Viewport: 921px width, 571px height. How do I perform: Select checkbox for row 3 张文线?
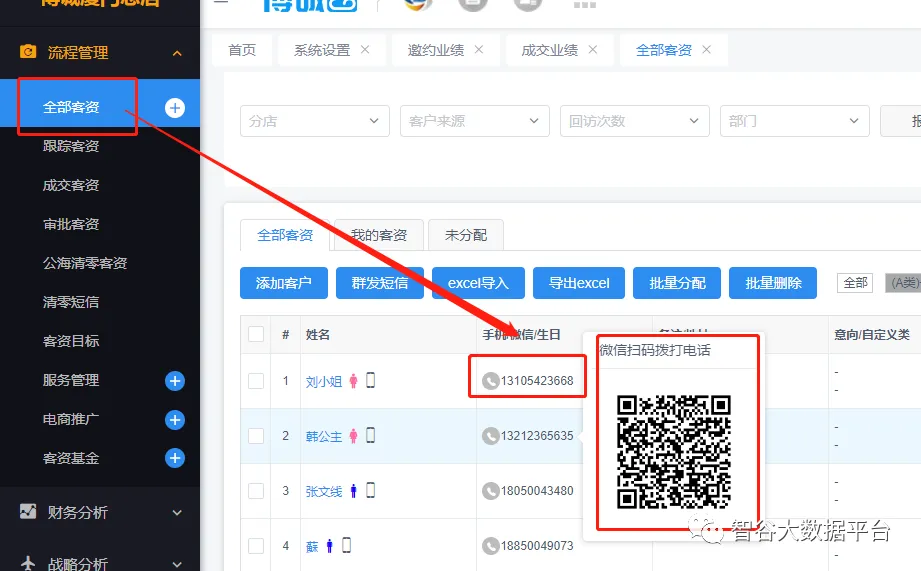pos(256,491)
